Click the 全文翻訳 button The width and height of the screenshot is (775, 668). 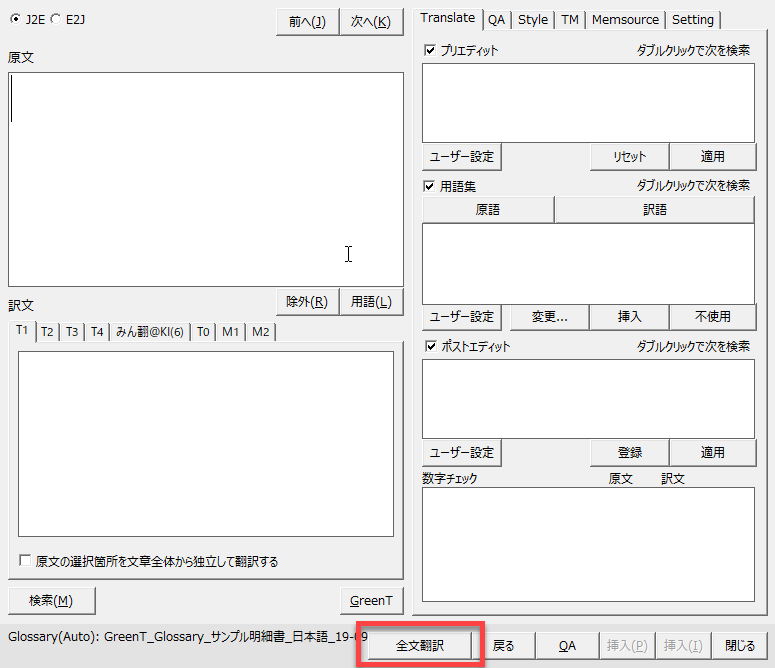click(420, 646)
